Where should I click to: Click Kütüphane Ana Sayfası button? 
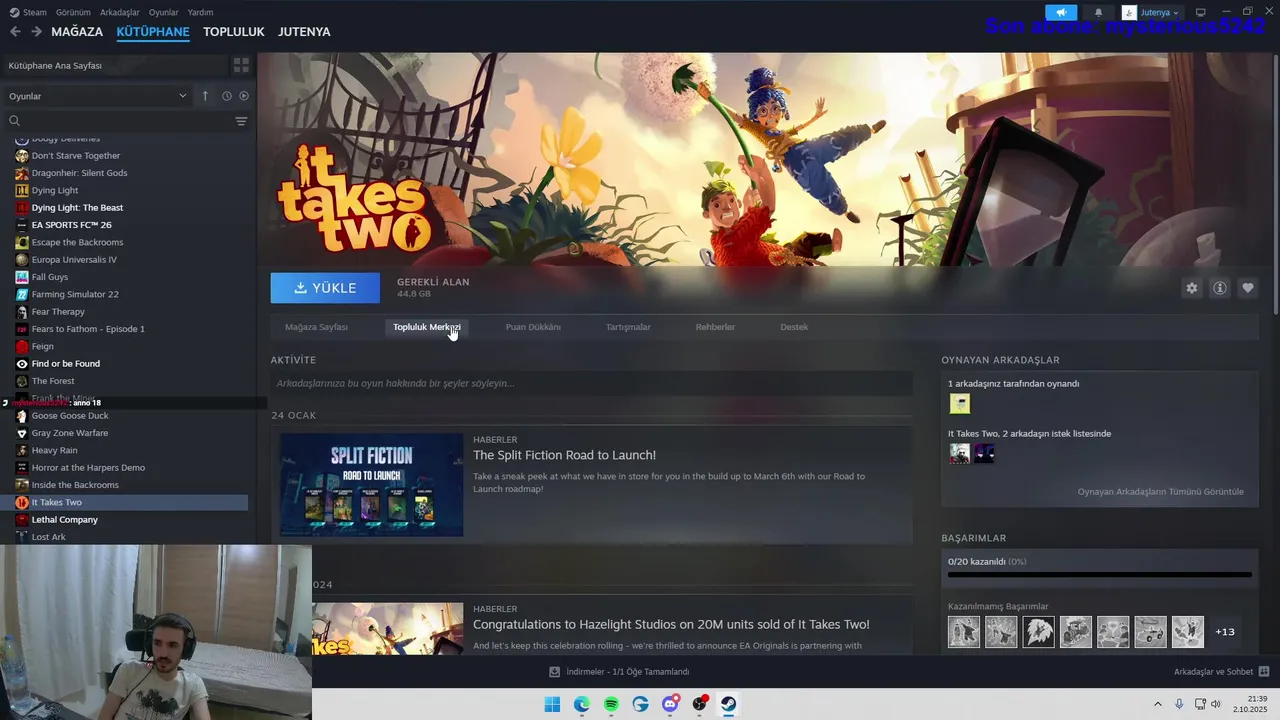point(114,65)
